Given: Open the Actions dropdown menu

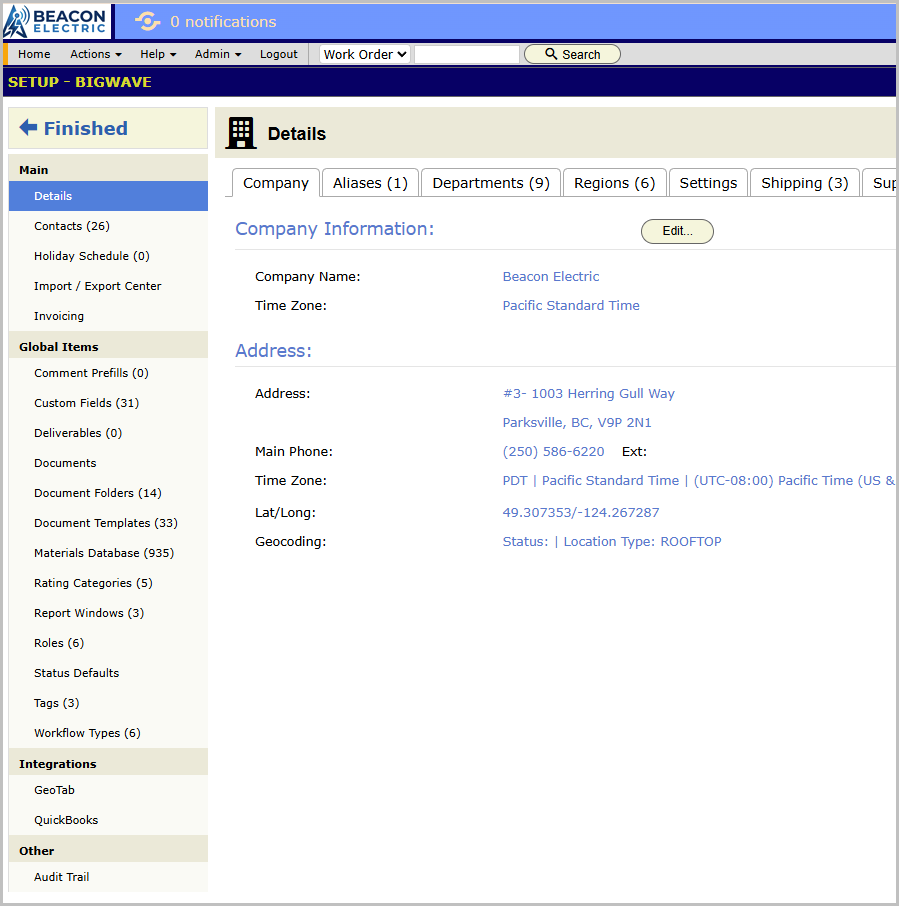Looking at the screenshot, I should [x=96, y=54].
